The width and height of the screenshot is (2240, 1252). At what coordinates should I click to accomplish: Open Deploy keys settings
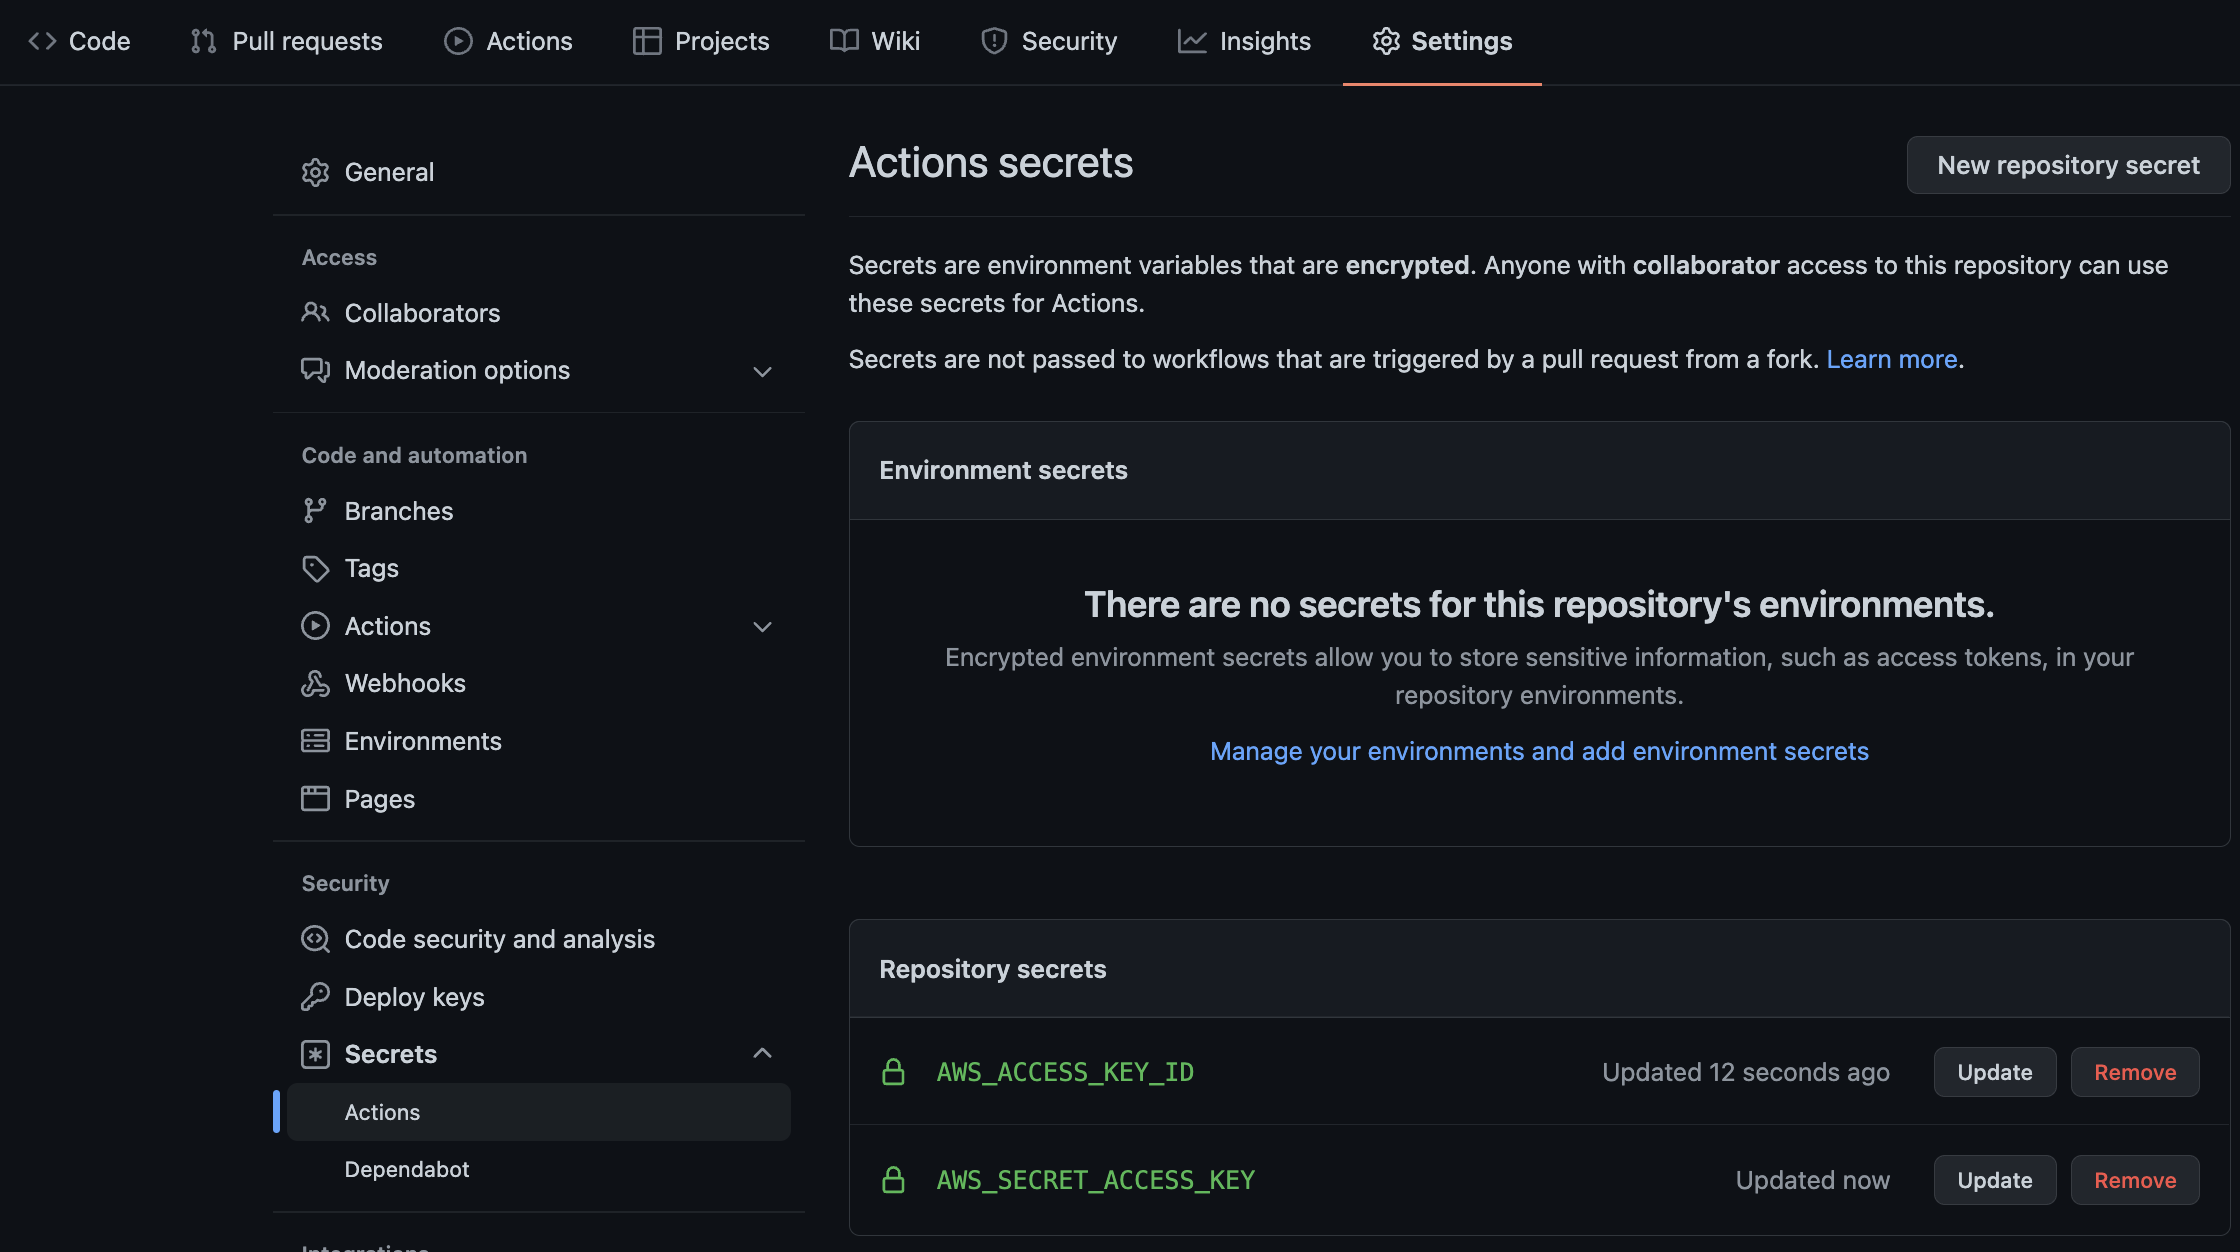point(539,997)
